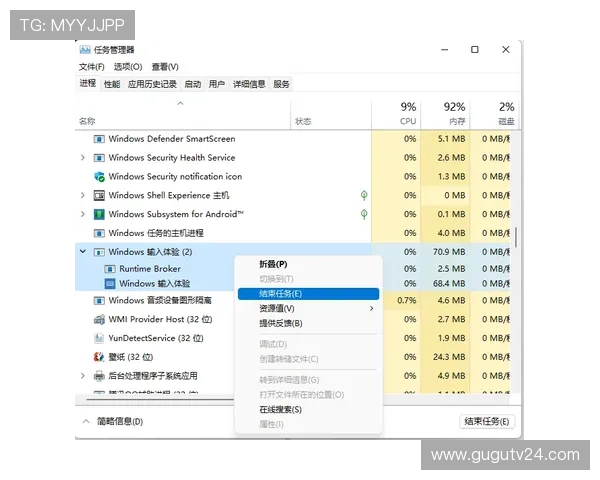Switch to the 详细信息 tab
The height and width of the screenshot is (480, 600).
point(249,84)
